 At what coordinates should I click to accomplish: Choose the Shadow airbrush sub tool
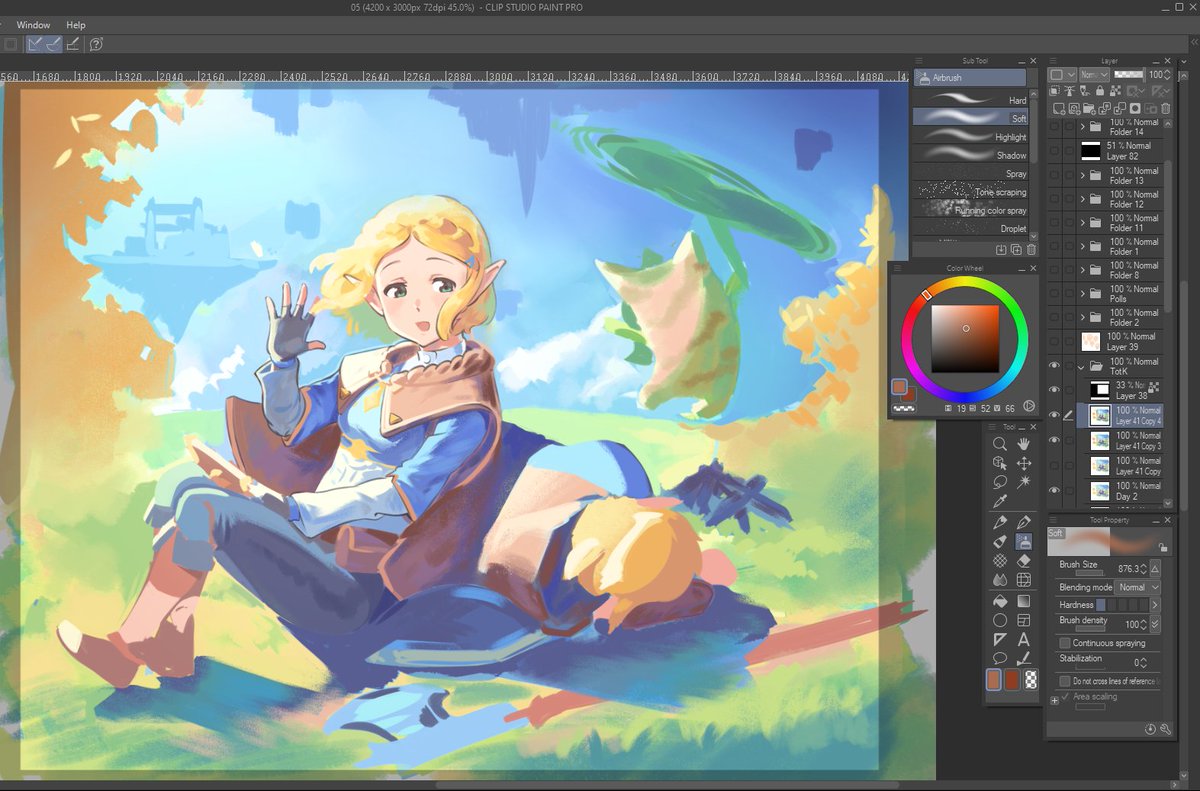pos(970,155)
